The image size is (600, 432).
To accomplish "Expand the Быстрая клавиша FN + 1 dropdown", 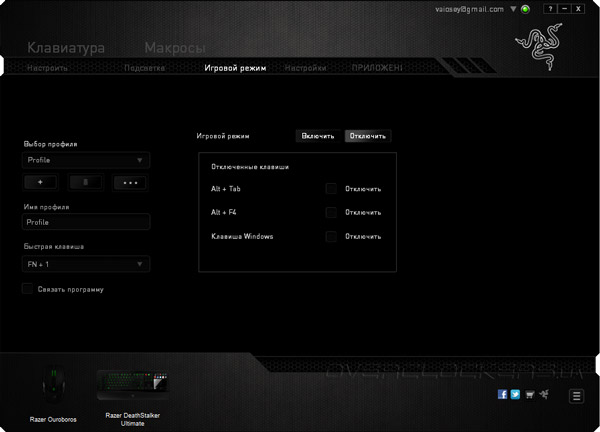I will (x=86, y=264).
